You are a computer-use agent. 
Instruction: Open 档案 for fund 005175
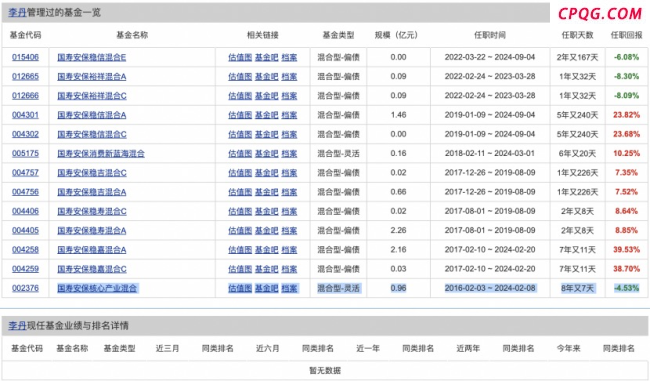coord(289,153)
